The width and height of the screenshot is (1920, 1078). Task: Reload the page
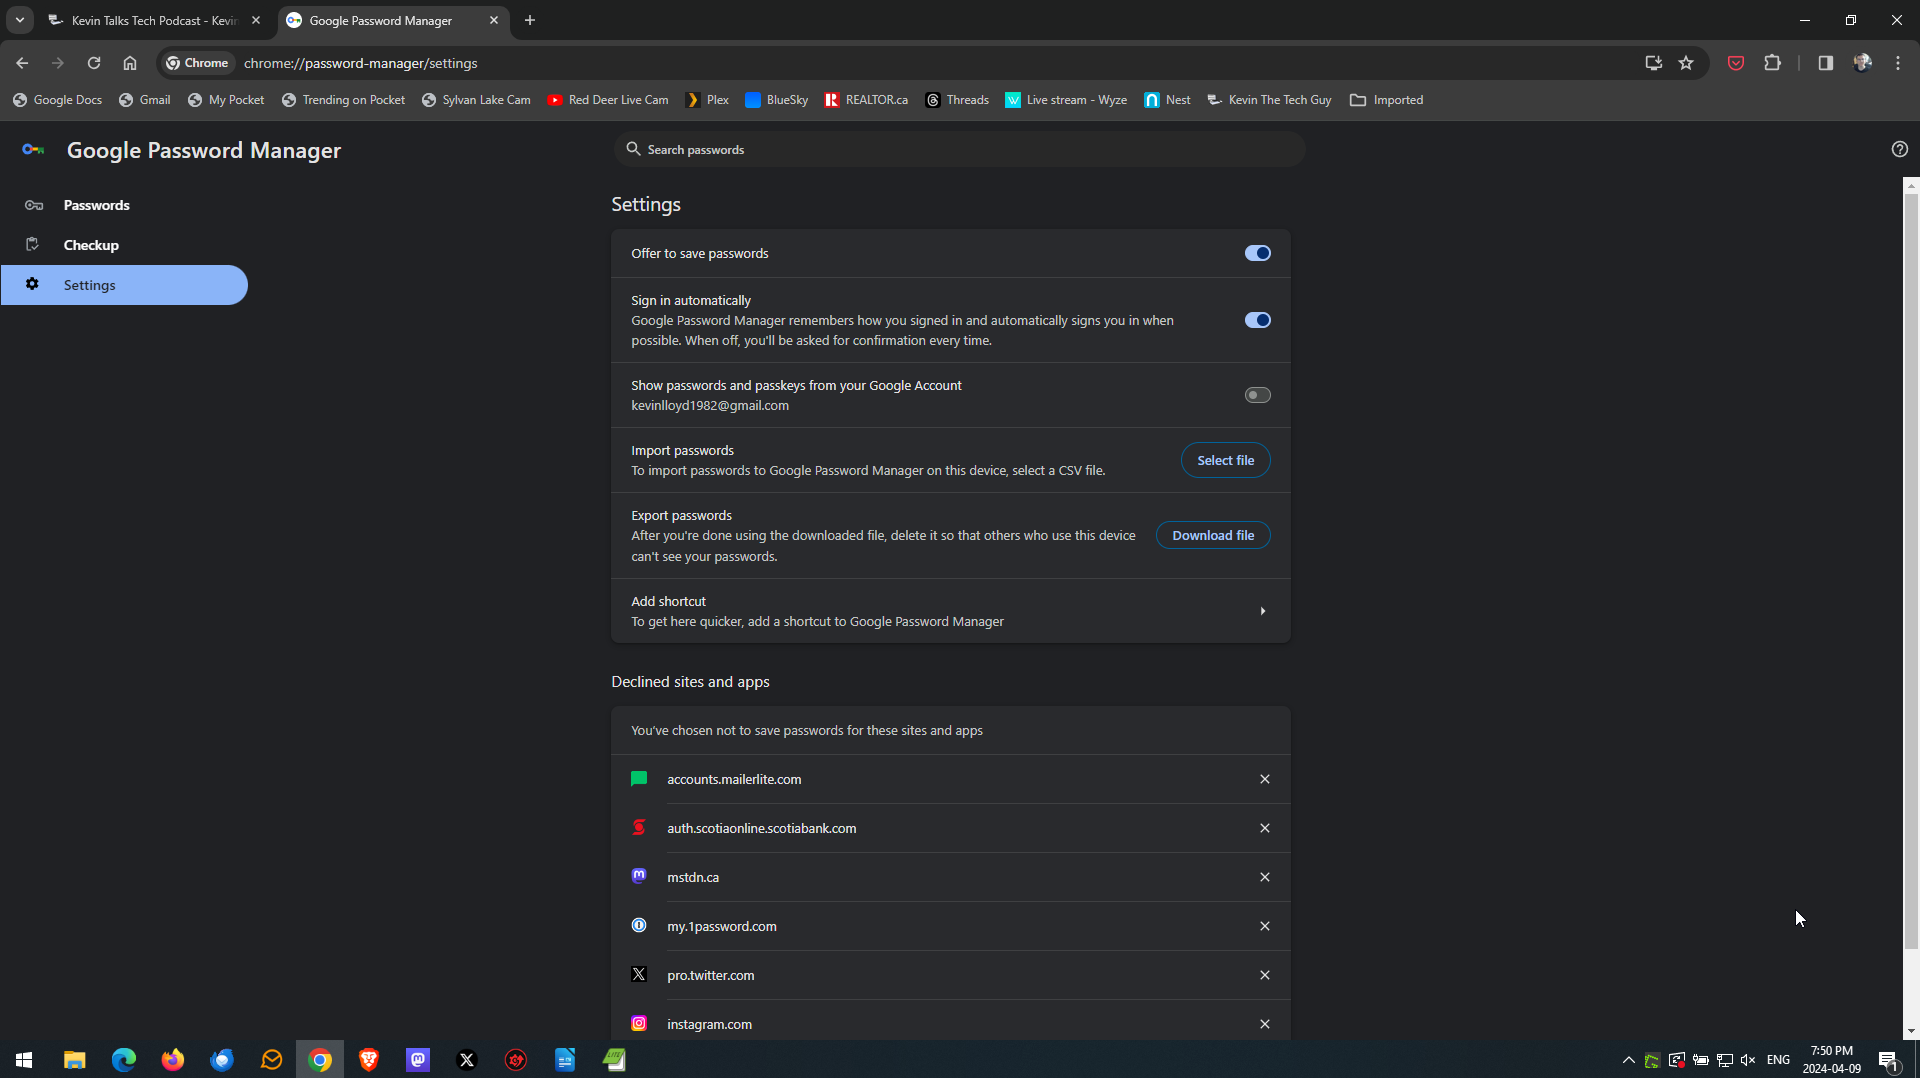tap(94, 63)
